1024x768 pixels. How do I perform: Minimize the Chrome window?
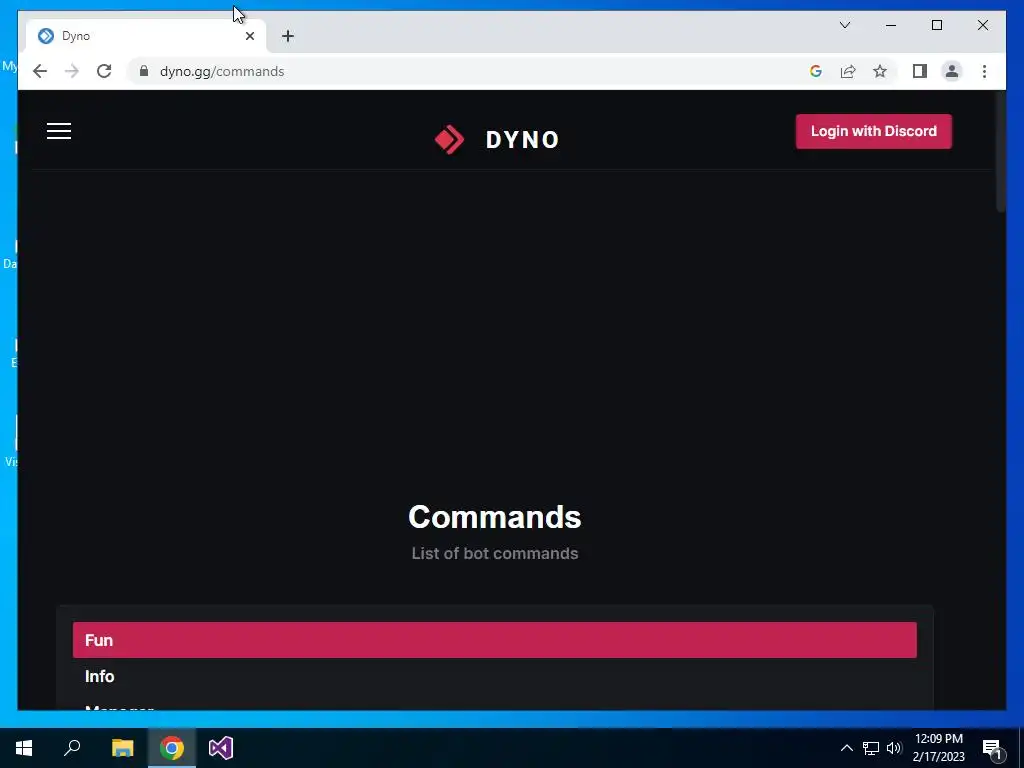click(891, 25)
